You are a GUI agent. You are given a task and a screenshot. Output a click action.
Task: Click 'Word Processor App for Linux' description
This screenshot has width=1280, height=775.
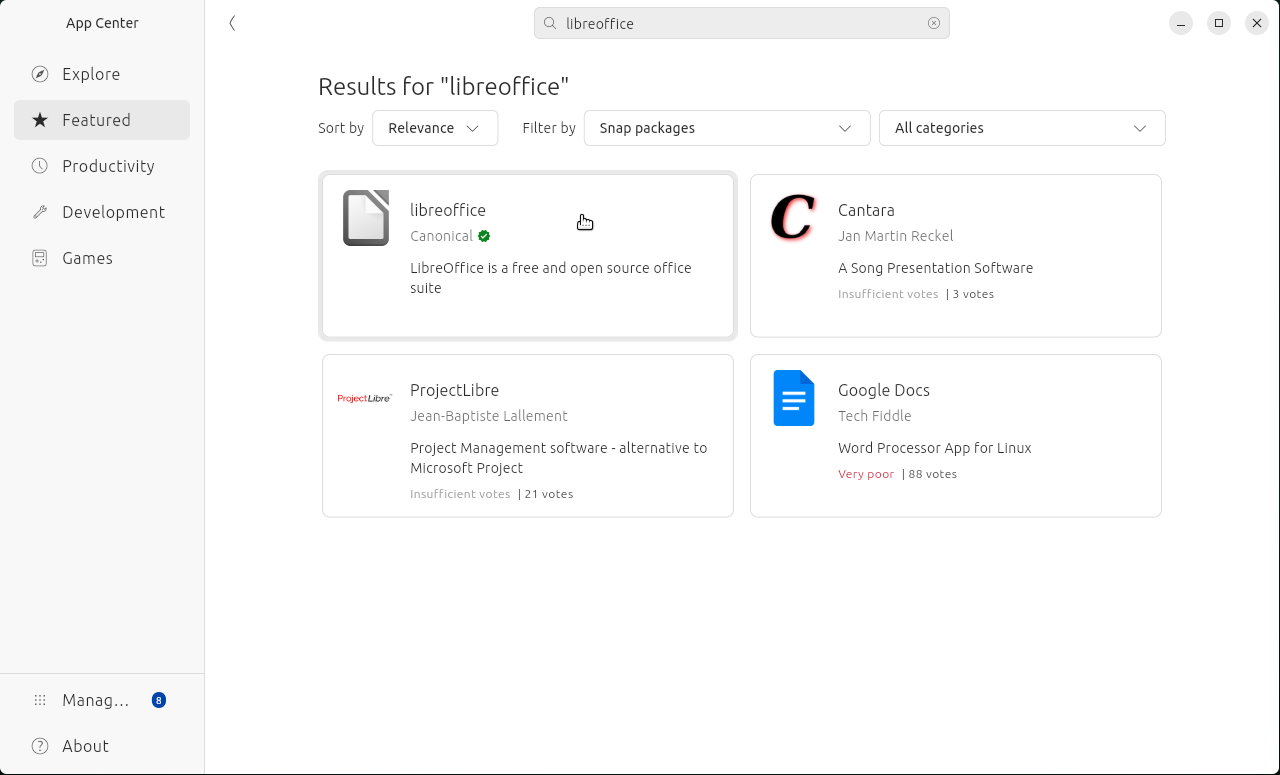coord(935,448)
